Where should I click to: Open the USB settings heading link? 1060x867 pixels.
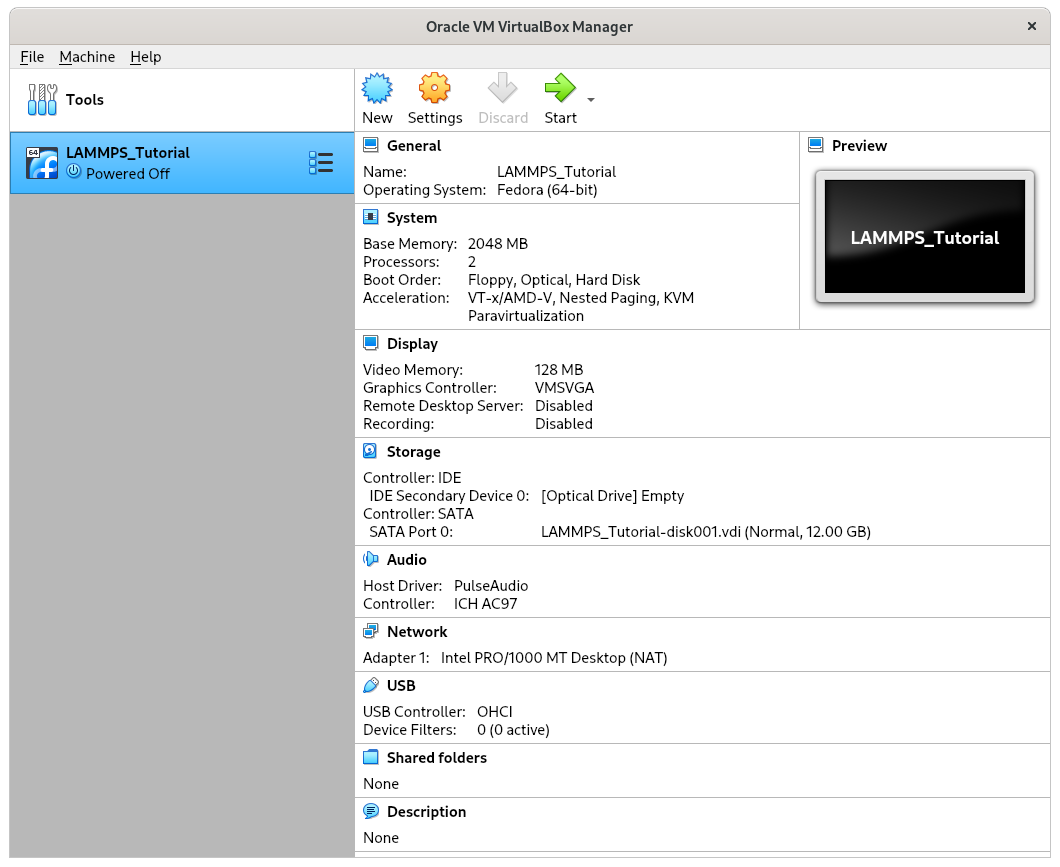401,686
